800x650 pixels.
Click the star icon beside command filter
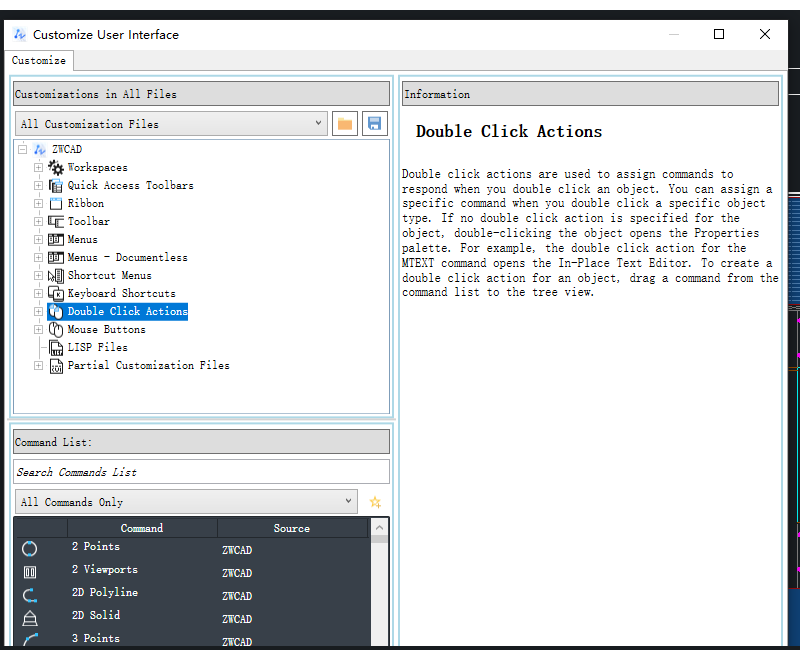[375, 502]
